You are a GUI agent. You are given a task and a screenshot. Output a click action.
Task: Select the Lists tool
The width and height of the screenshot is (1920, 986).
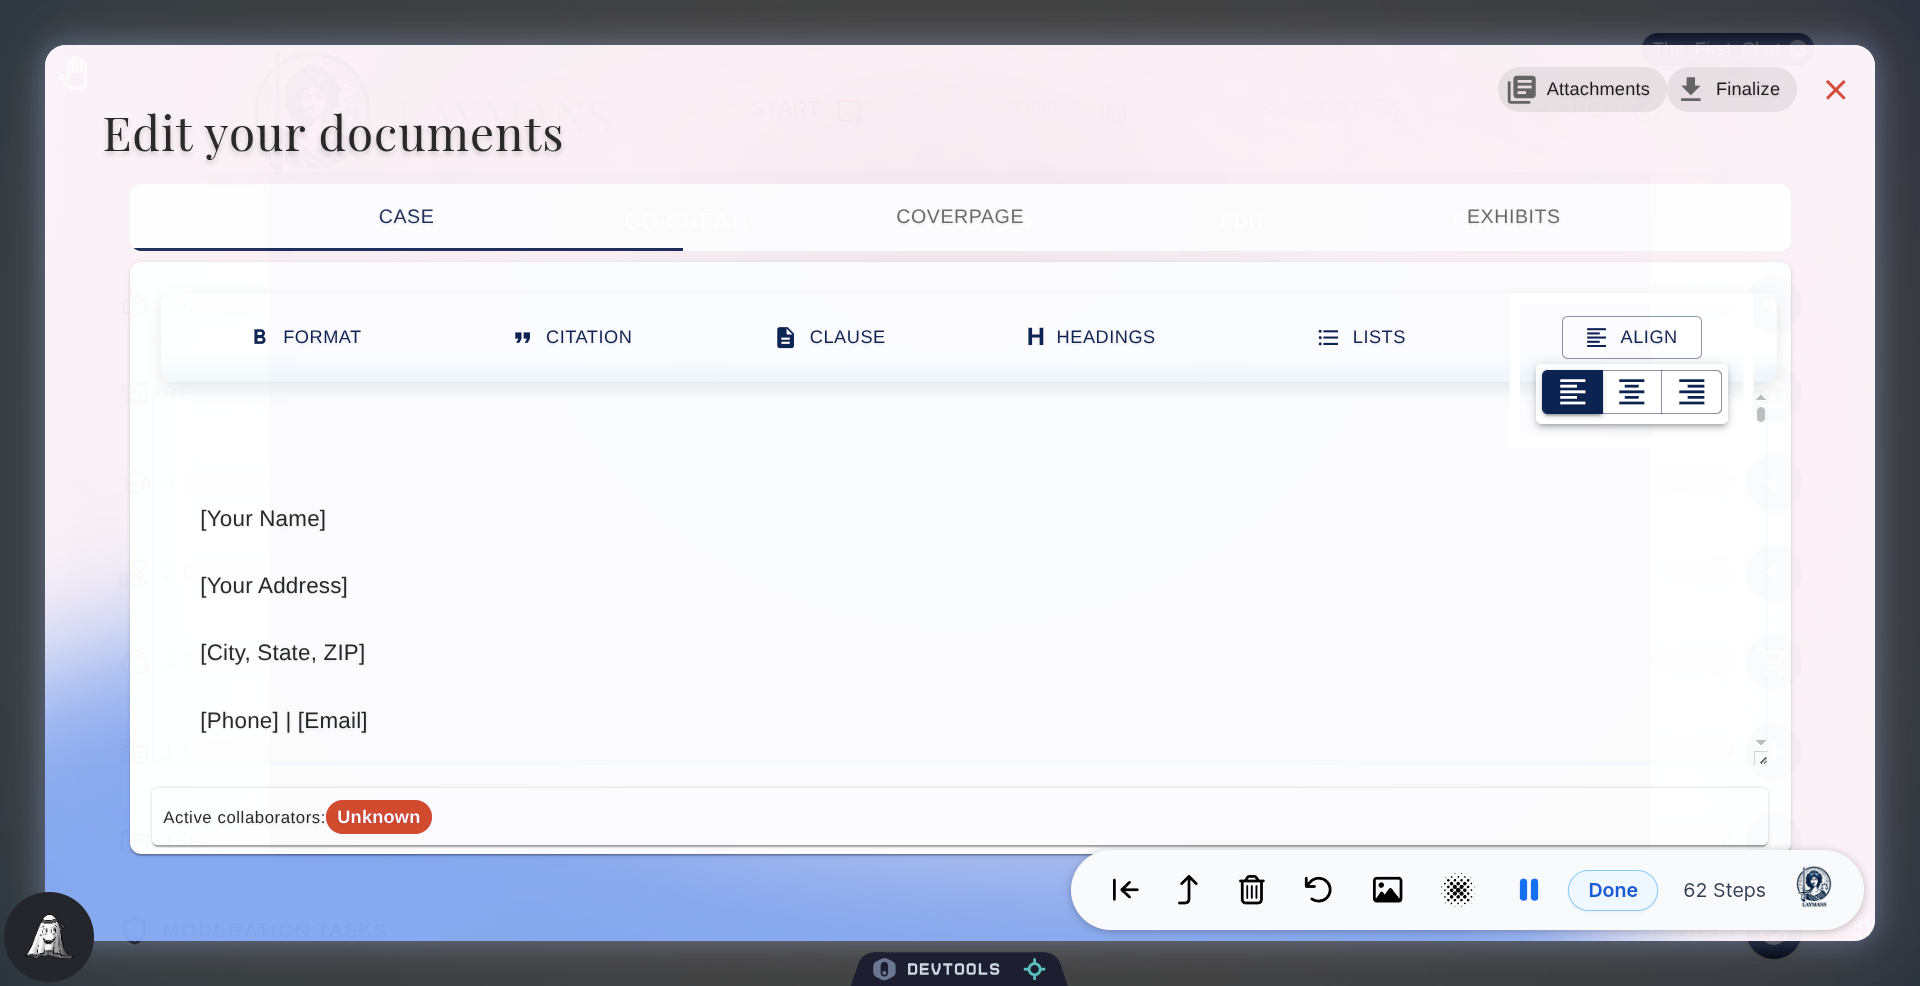(1362, 337)
